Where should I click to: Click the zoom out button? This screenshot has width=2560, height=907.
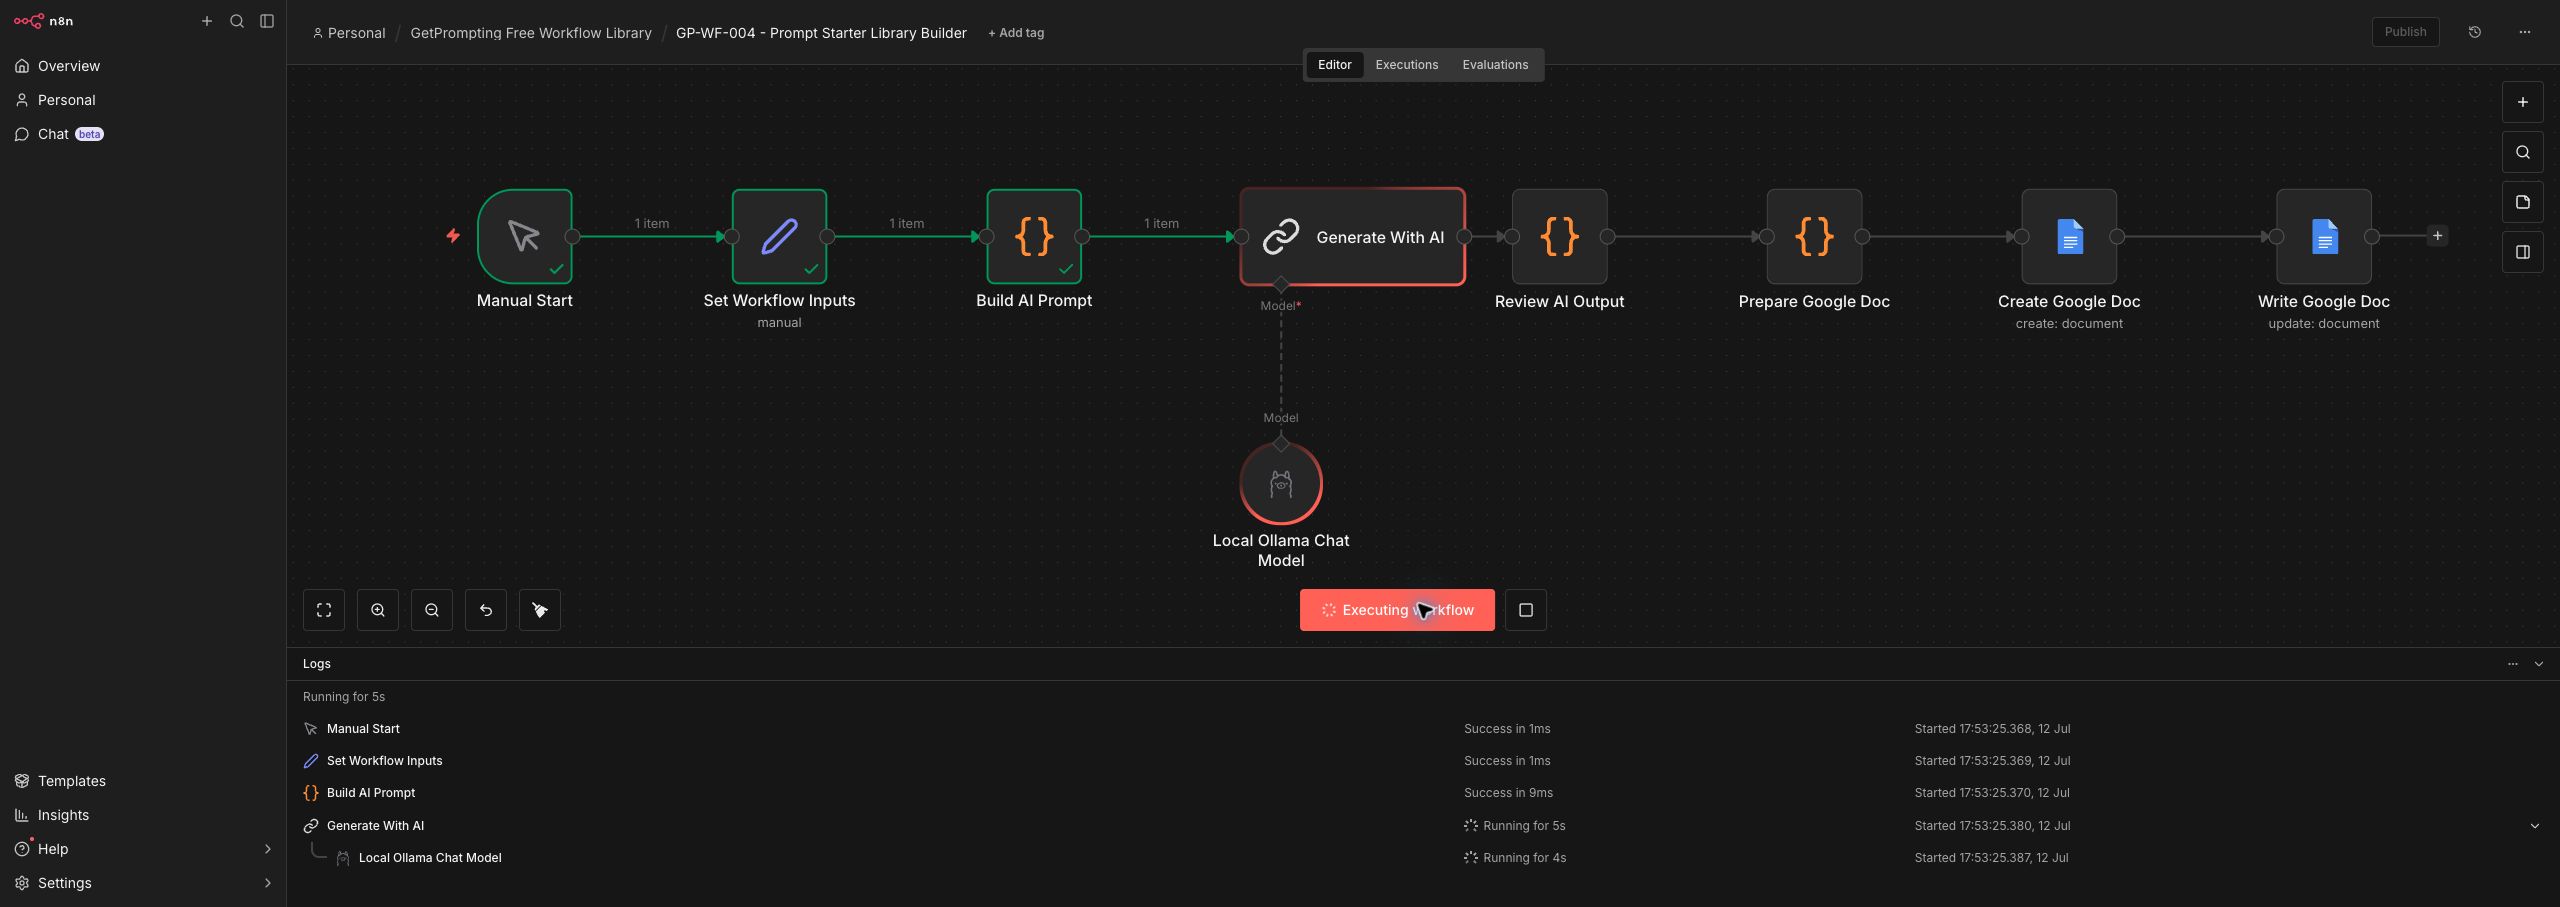click(x=432, y=610)
